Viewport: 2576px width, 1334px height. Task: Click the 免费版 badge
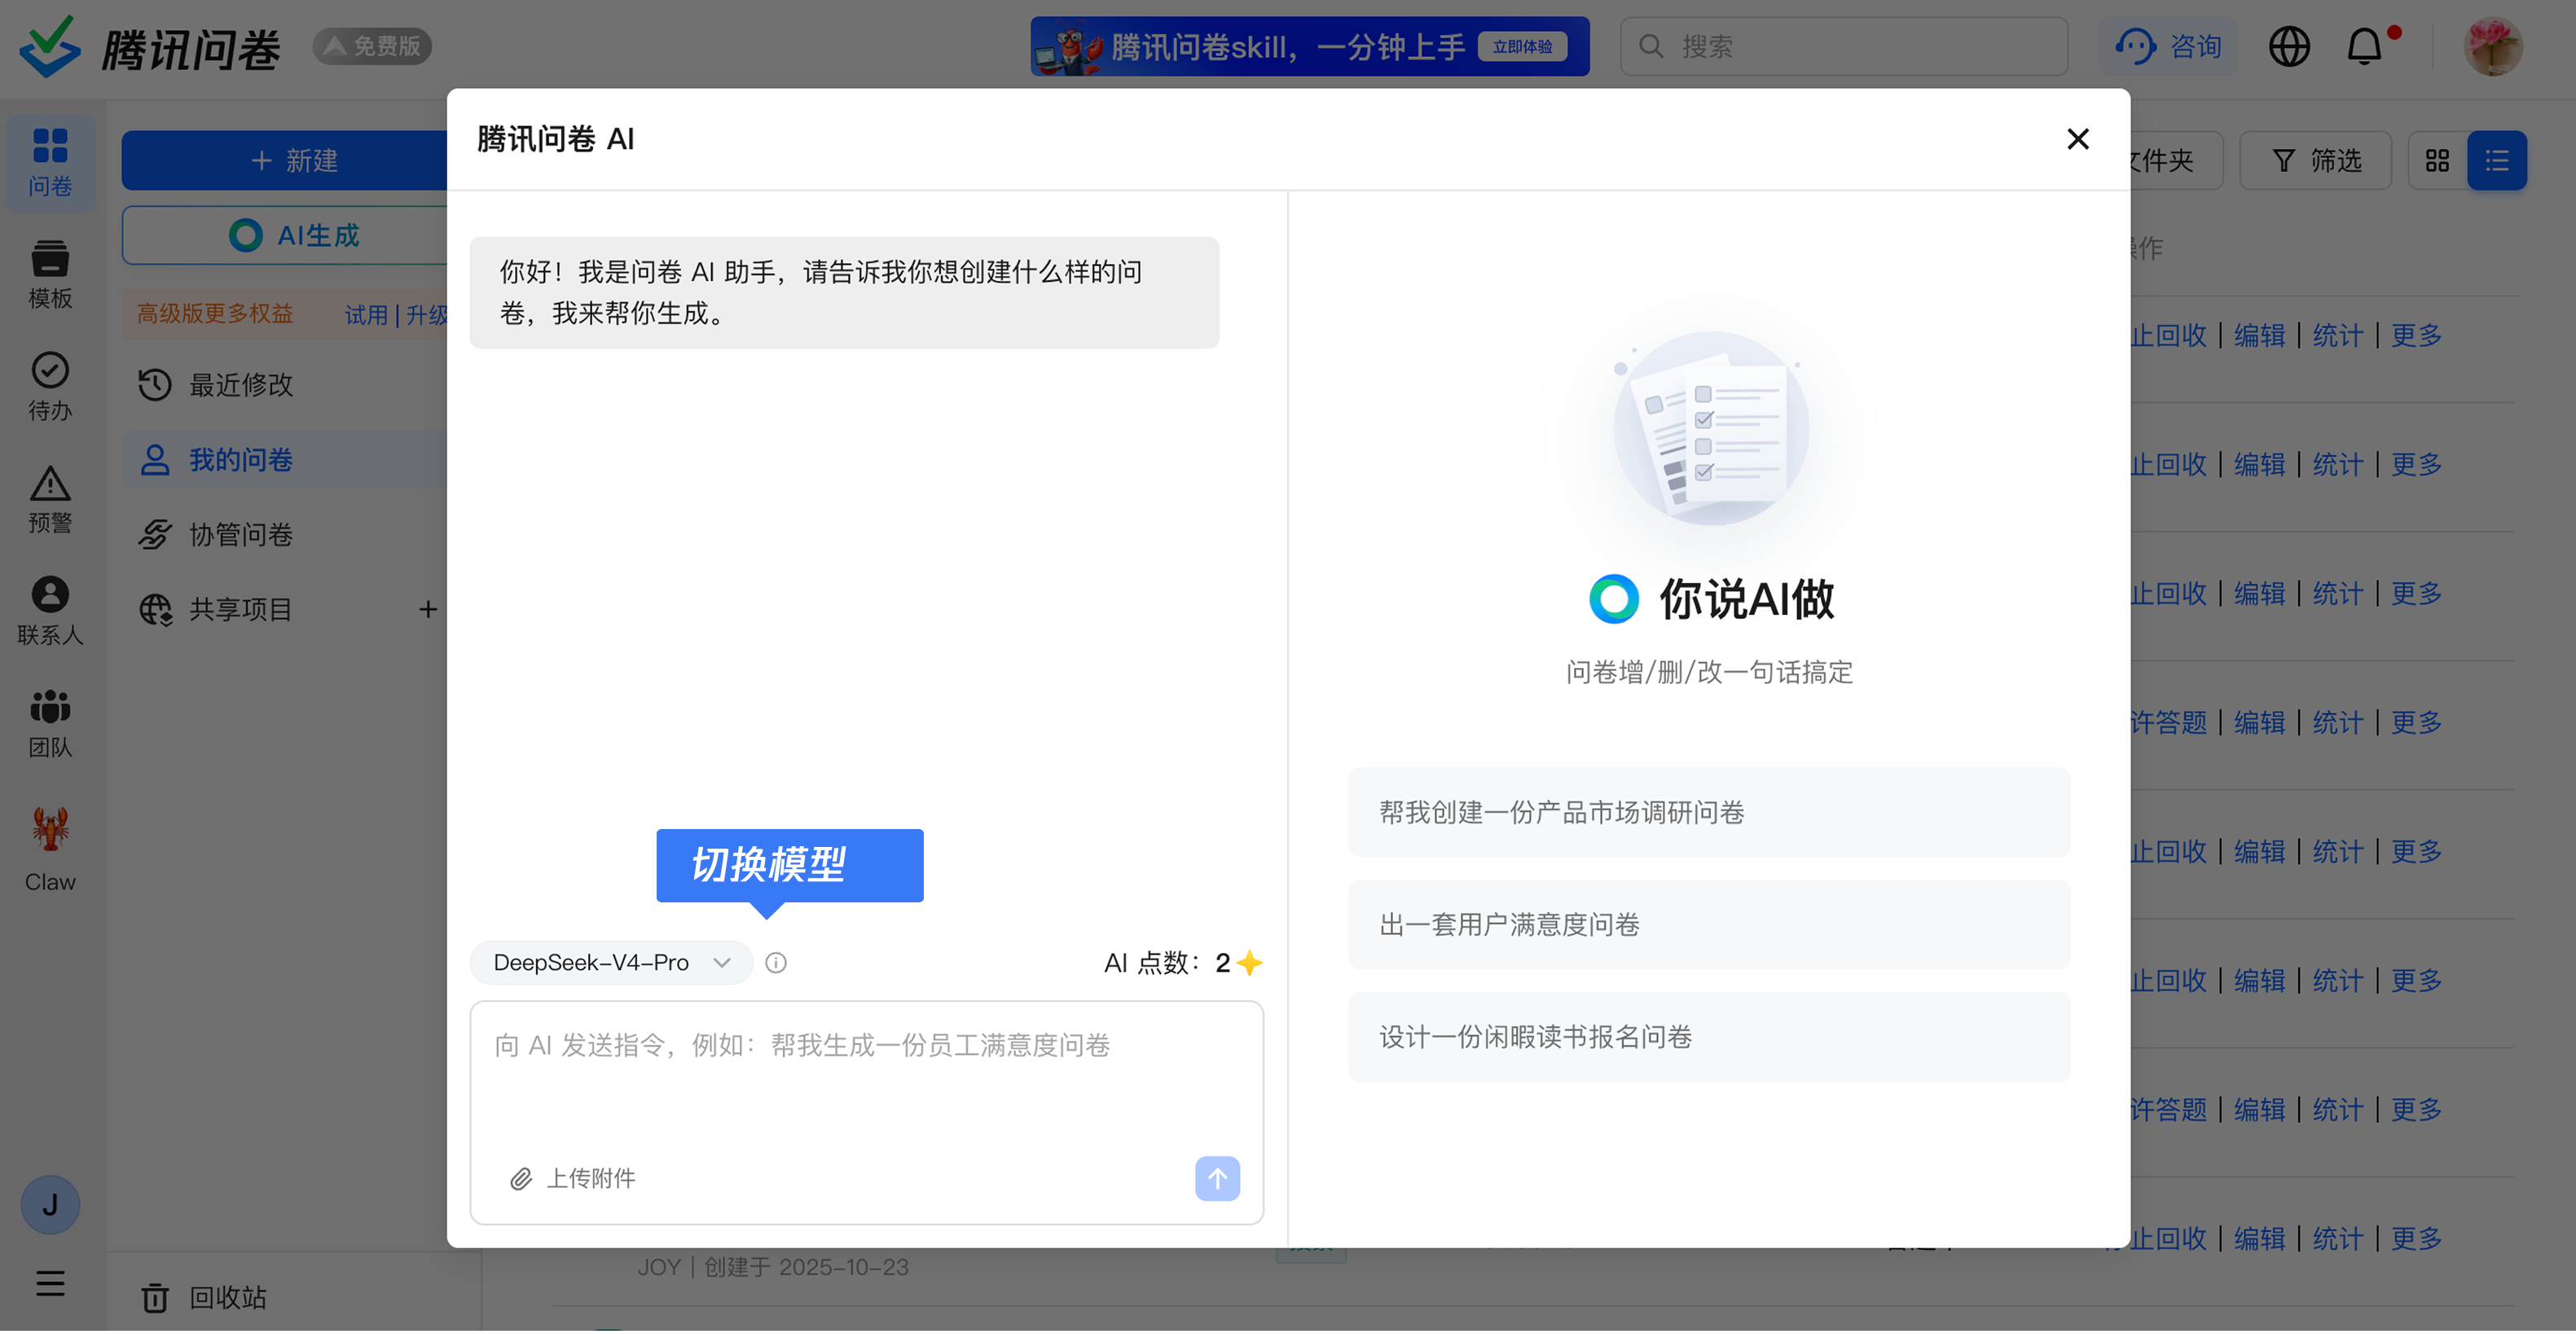(372, 46)
